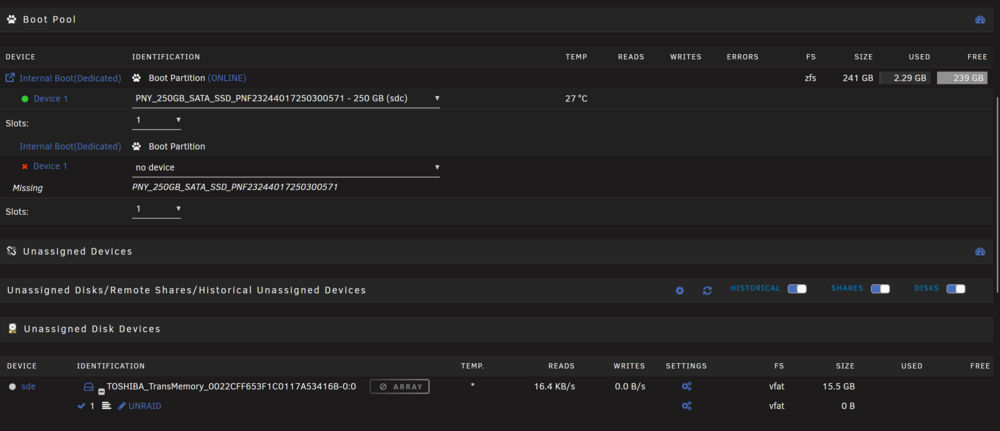This screenshot has width=1000, height=431.
Task: Click the 16.4 KB/s reads value
Action: click(x=554, y=386)
